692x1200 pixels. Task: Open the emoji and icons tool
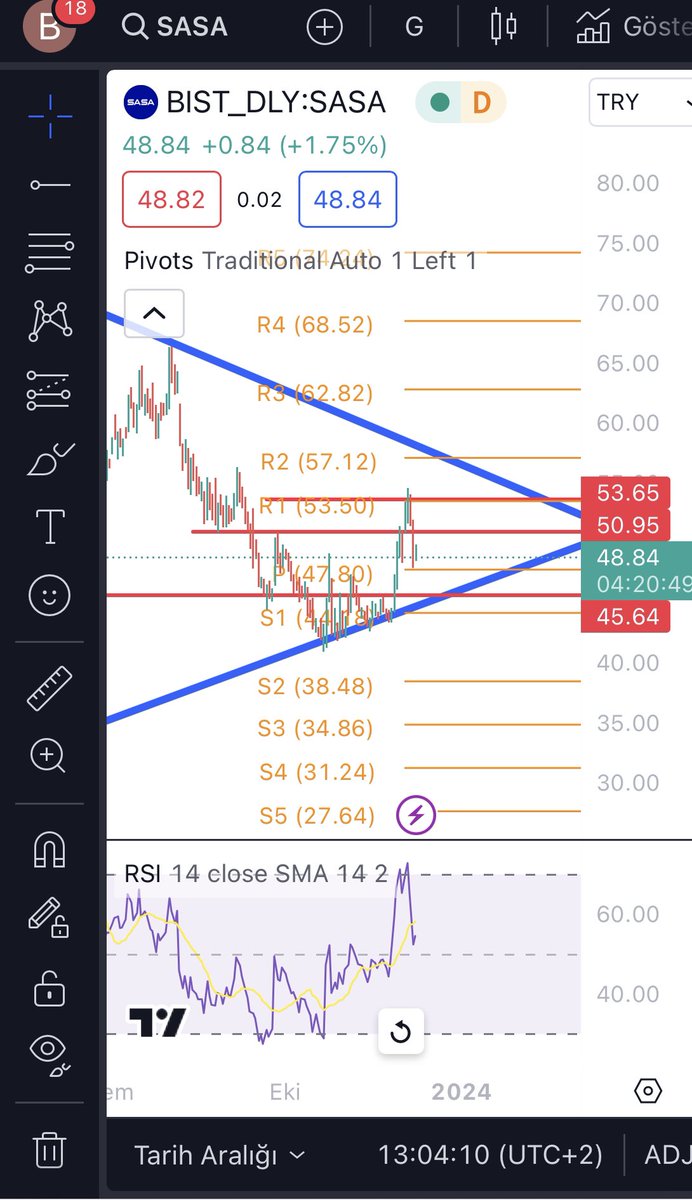point(50,596)
